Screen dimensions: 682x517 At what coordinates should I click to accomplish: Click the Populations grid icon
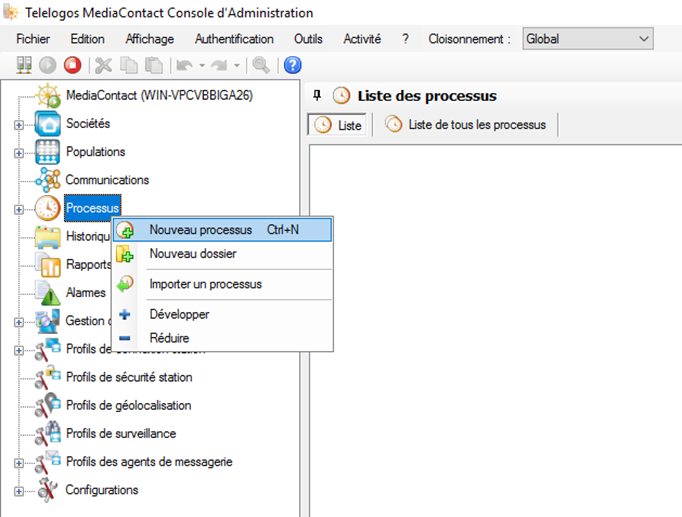48,152
